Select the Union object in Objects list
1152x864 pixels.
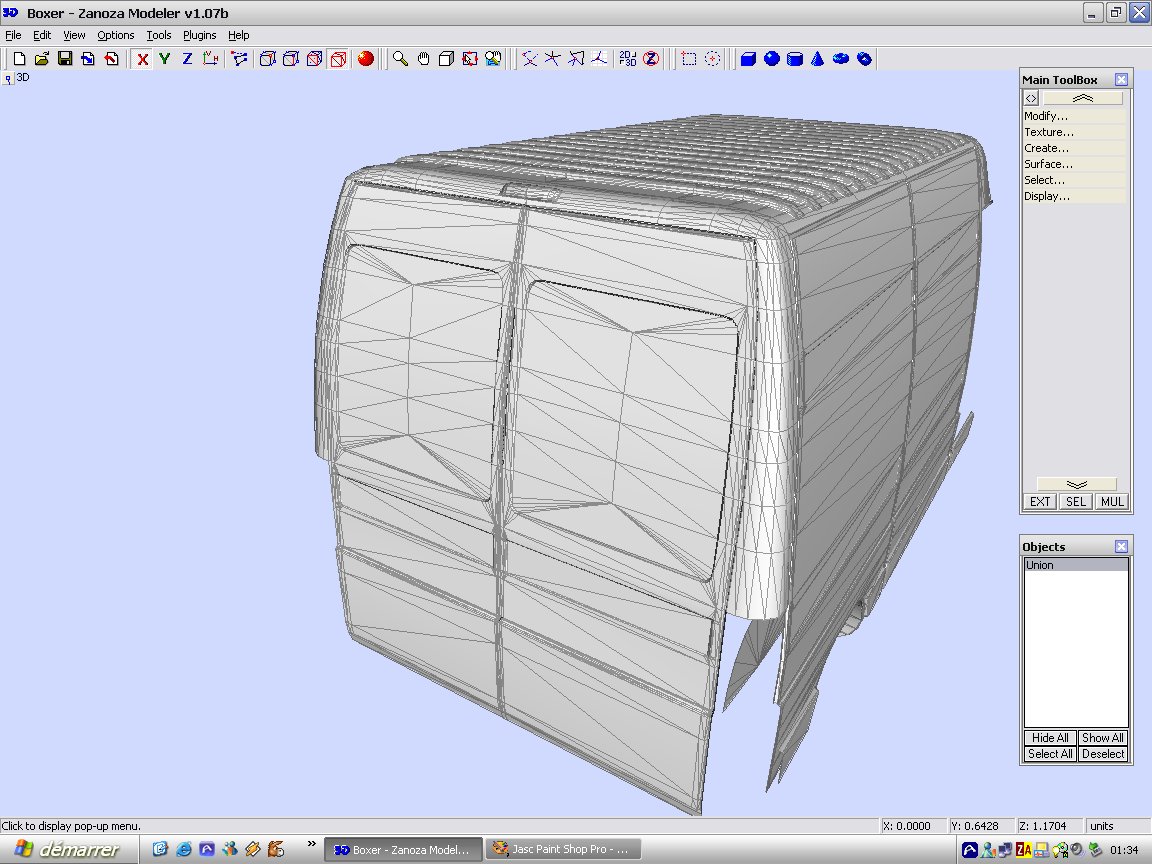point(1075,565)
